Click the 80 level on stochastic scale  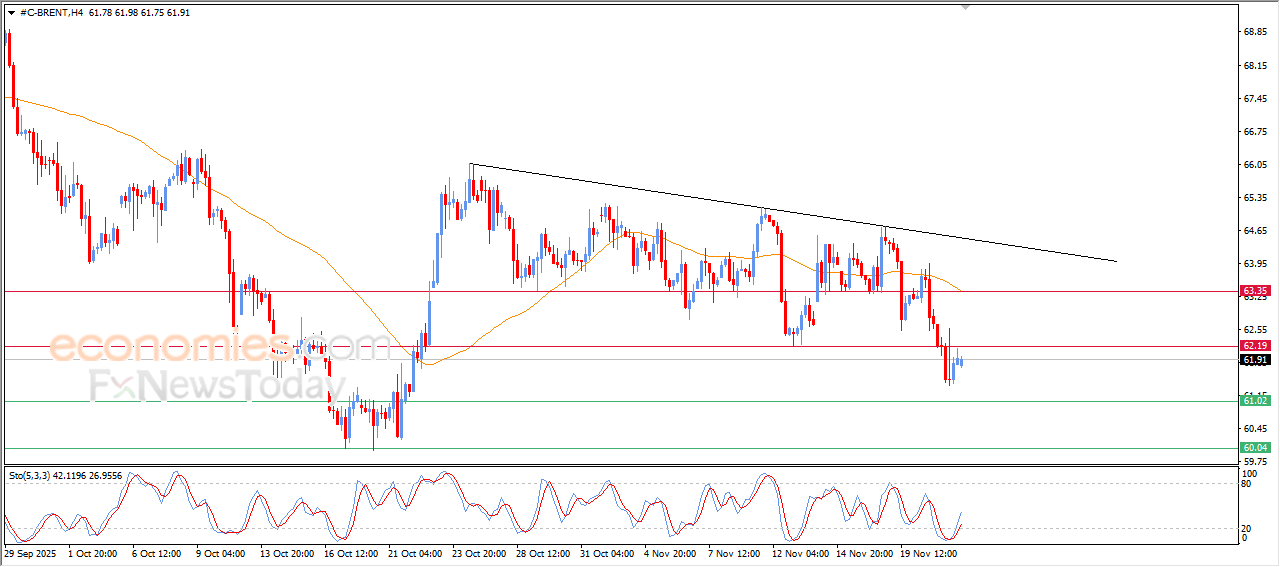pyautogui.click(x=1246, y=484)
